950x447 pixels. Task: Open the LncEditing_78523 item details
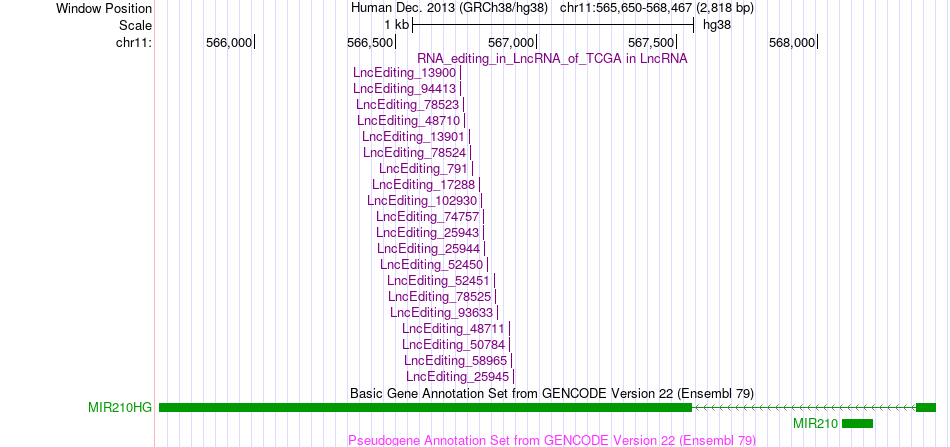click(407, 105)
